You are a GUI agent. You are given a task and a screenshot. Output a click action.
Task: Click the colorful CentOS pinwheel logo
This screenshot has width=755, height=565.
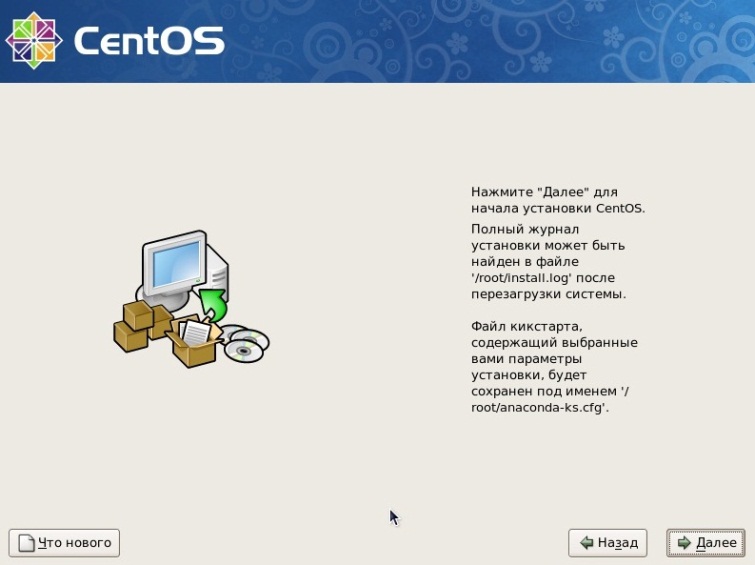point(34,40)
